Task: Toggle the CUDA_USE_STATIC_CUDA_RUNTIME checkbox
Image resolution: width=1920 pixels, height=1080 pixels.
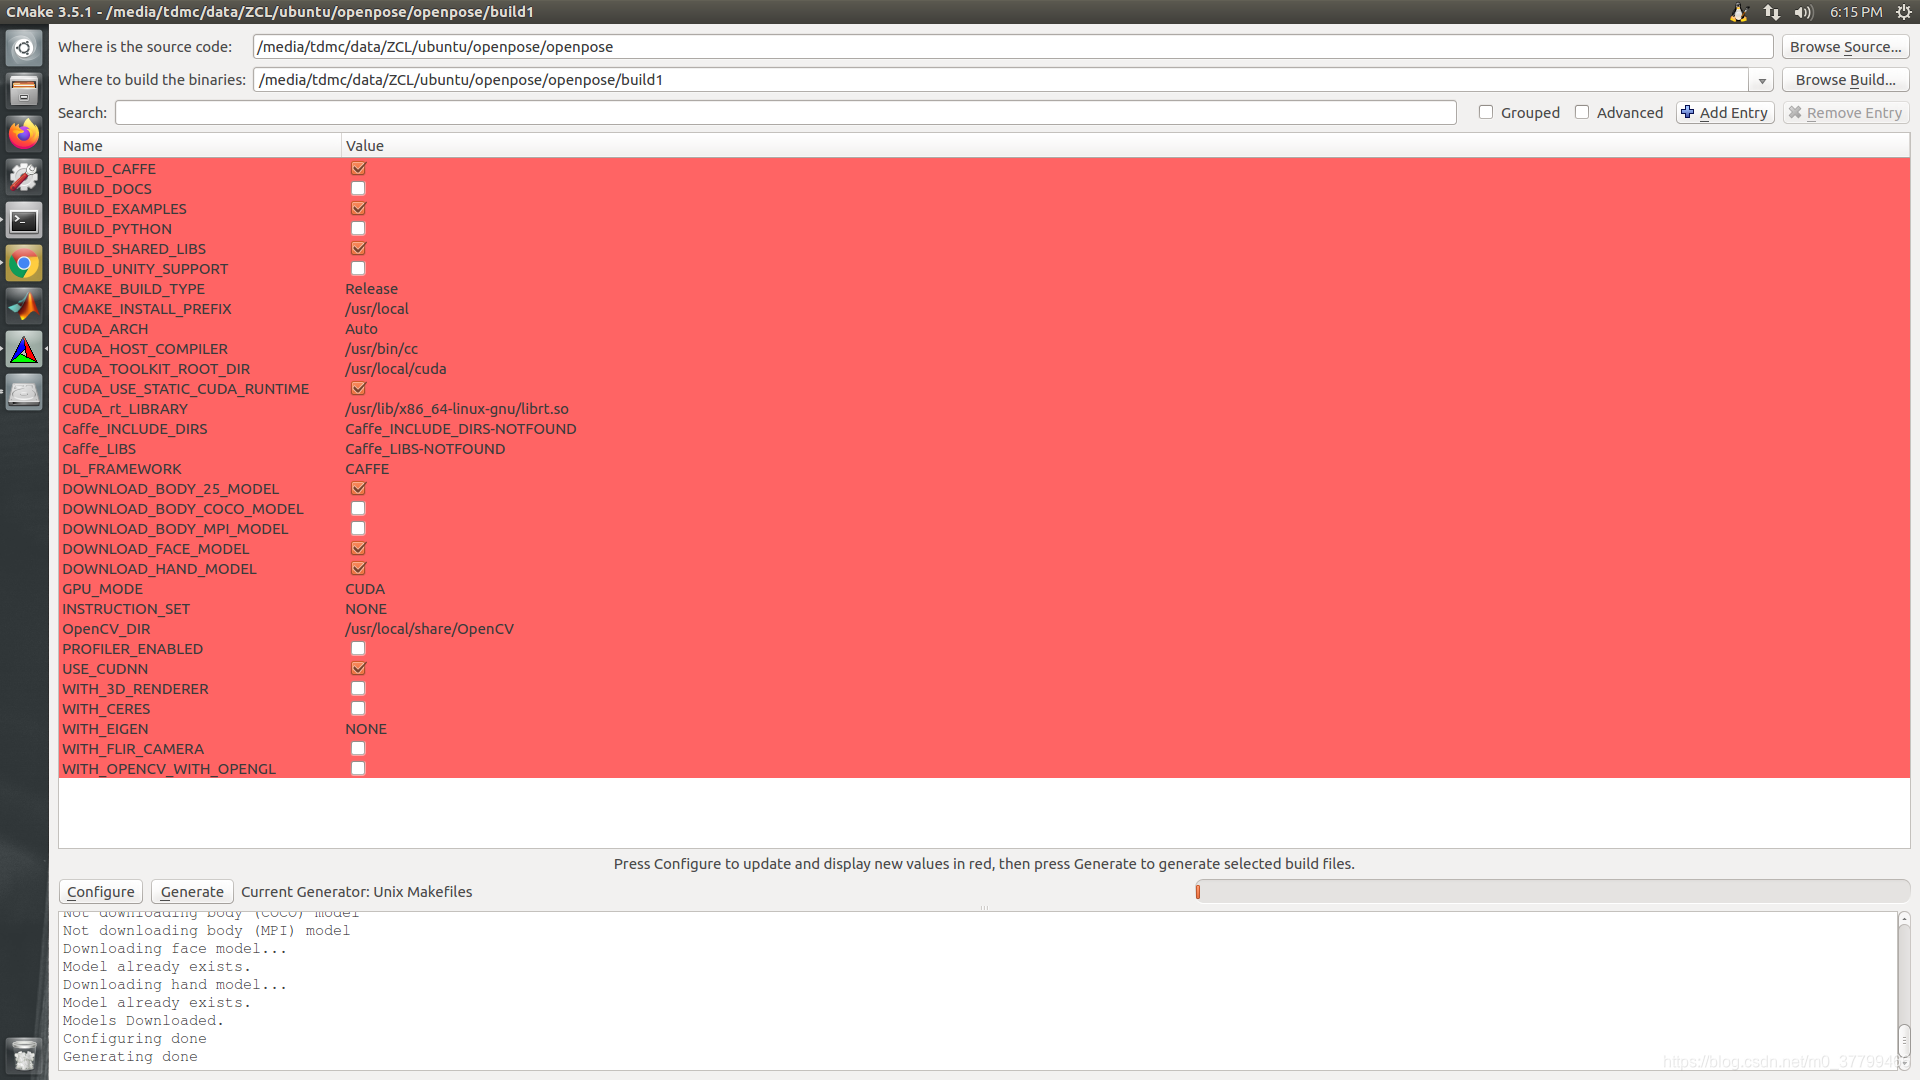Action: (x=358, y=389)
